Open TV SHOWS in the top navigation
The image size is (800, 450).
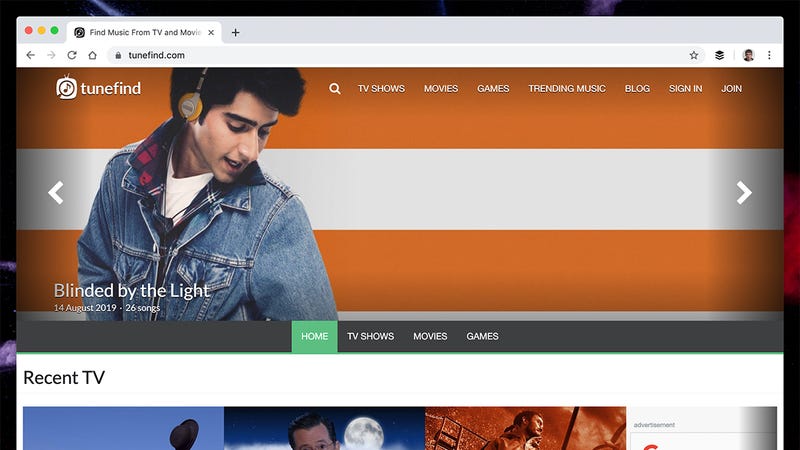click(381, 89)
